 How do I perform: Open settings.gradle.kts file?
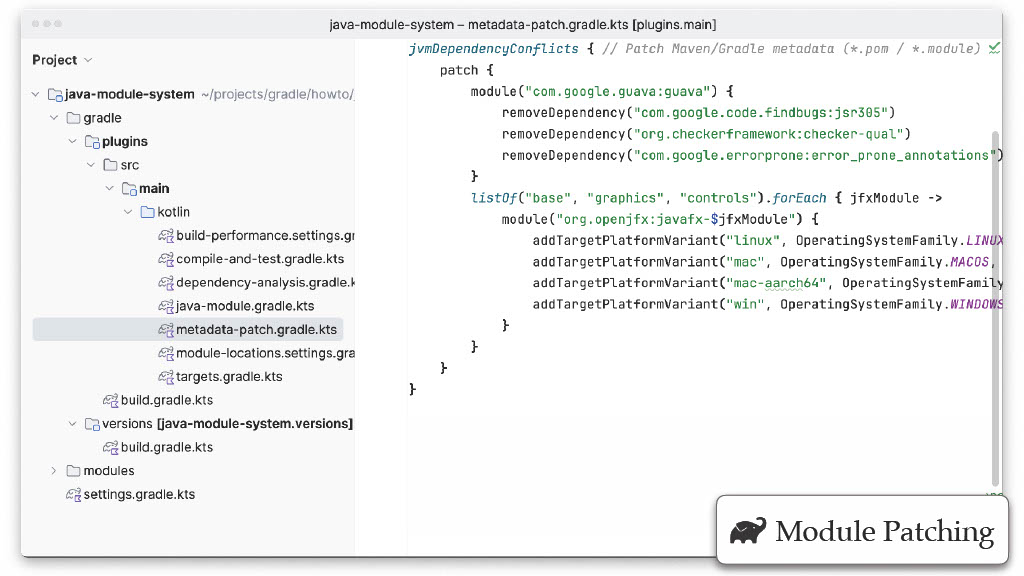click(x=139, y=494)
